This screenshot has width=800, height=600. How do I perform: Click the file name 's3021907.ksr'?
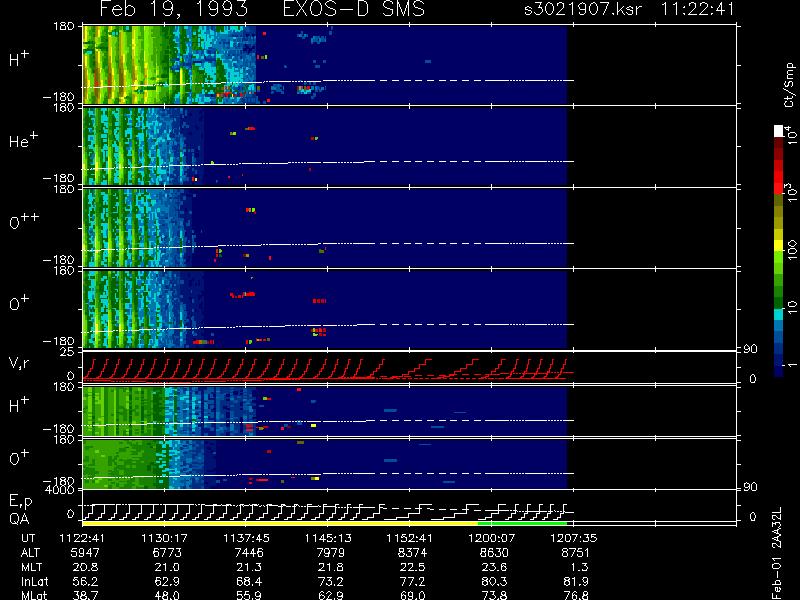[x=583, y=9]
